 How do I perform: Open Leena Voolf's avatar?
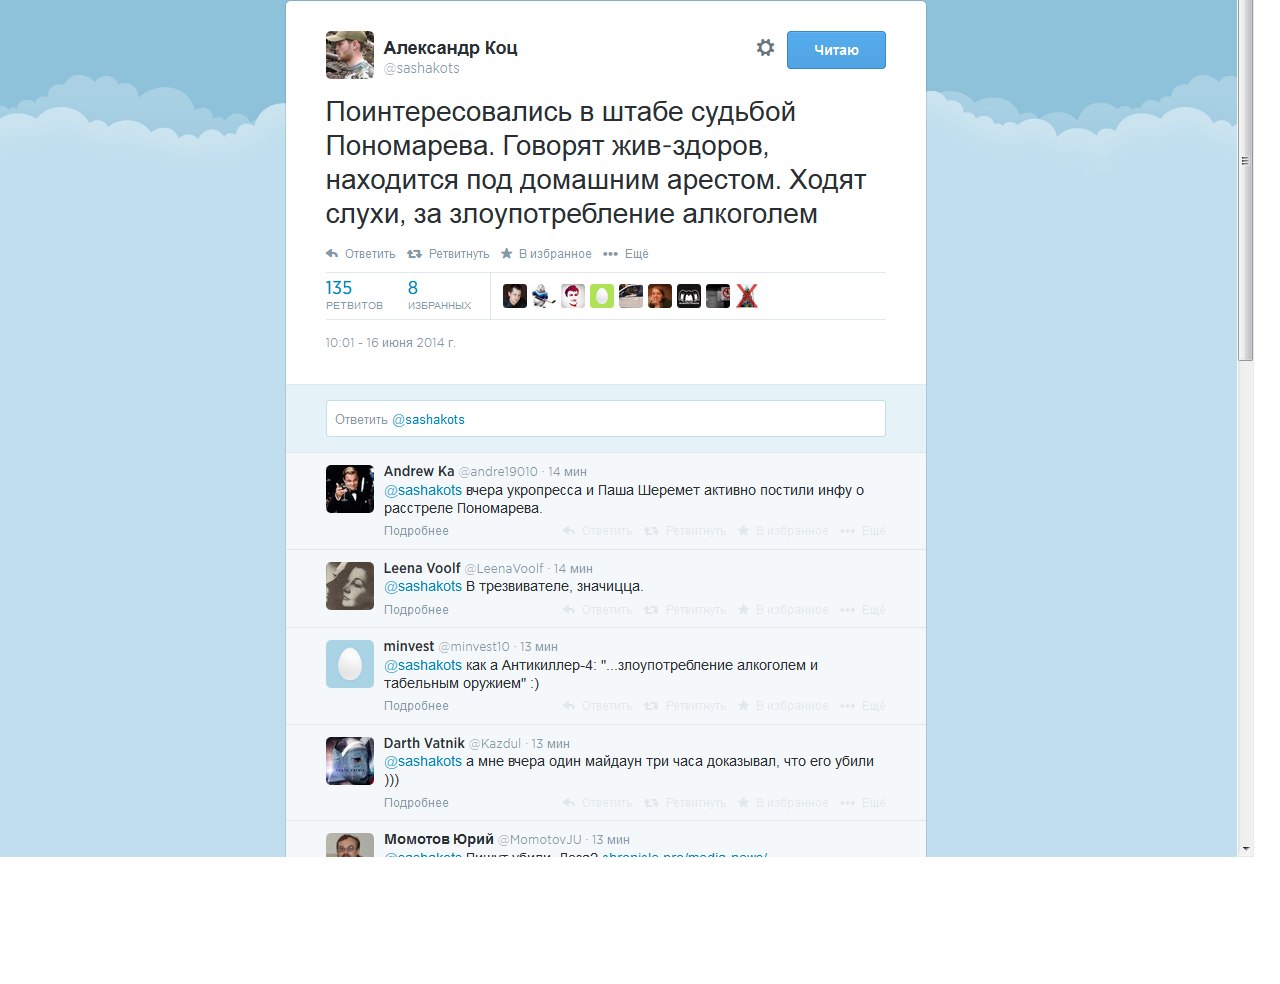pyautogui.click(x=350, y=586)
